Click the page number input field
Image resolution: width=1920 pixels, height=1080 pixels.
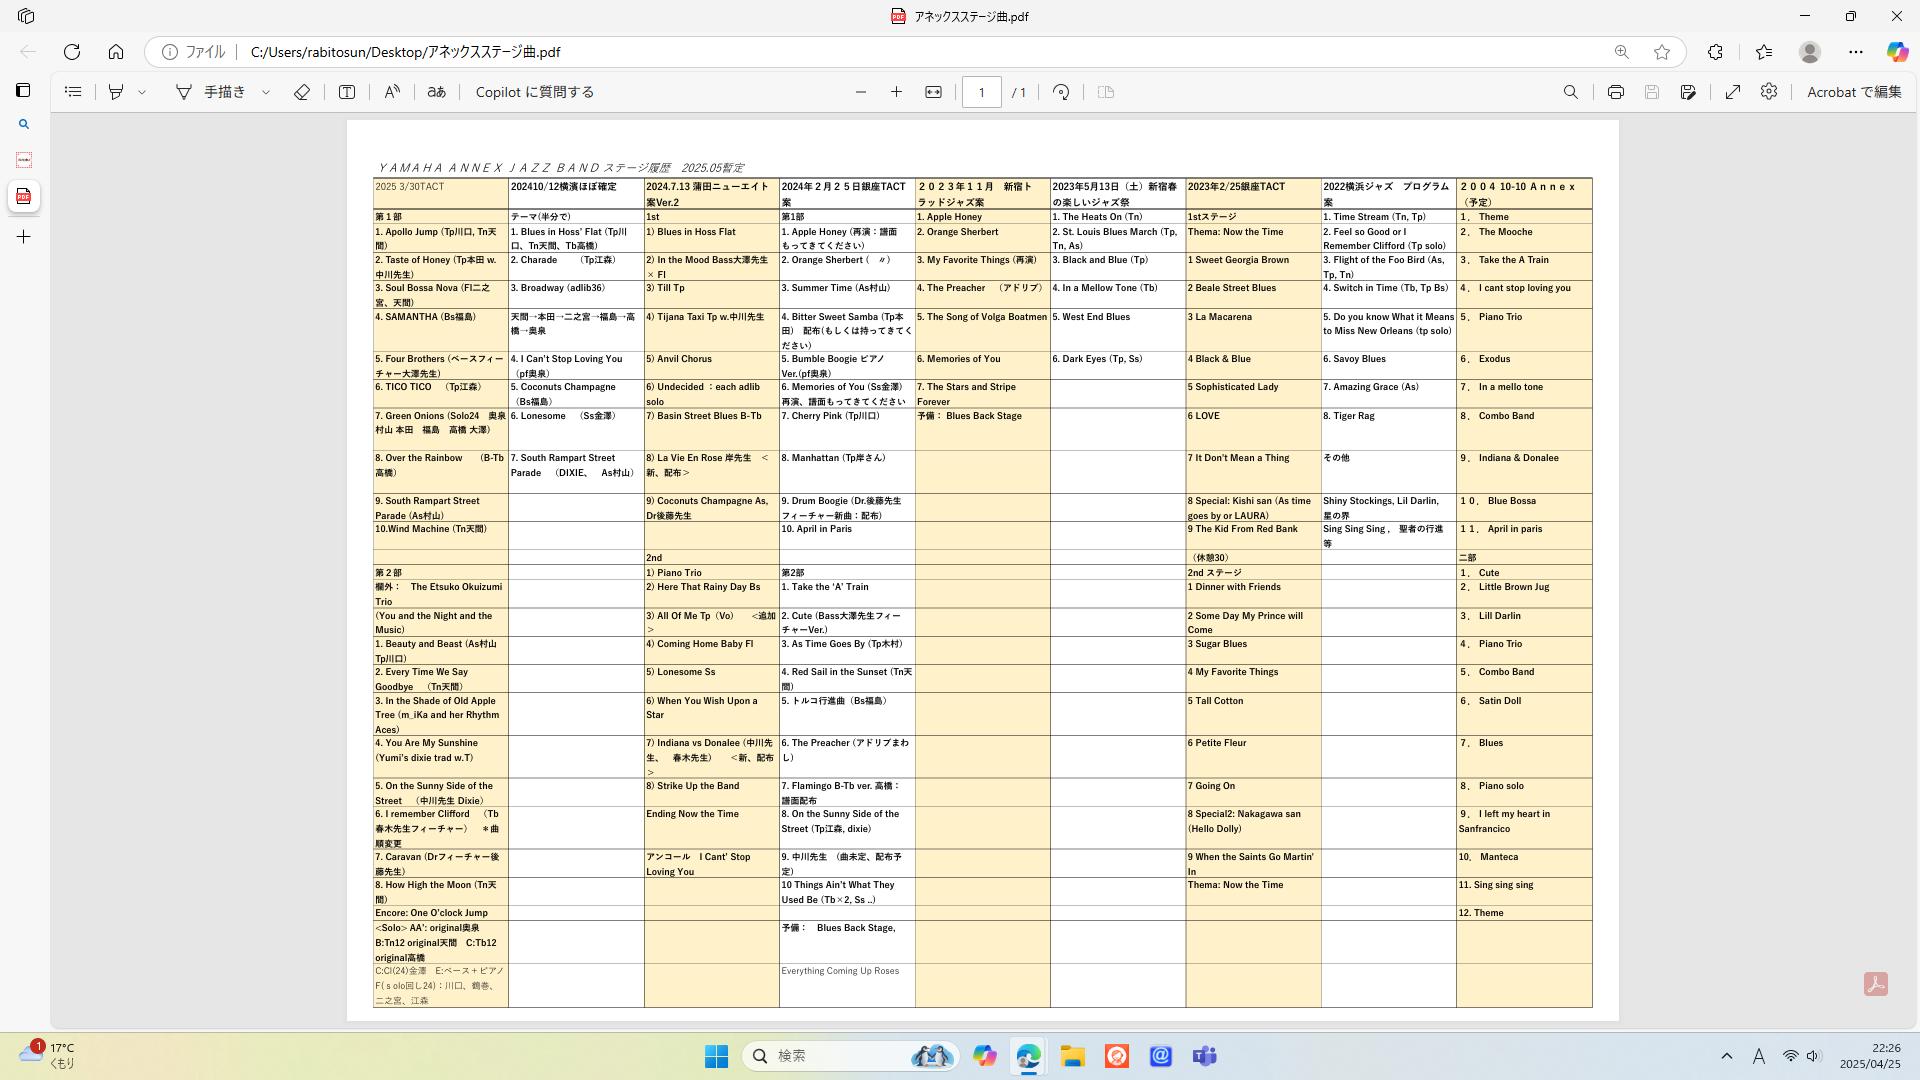point(981,92)
